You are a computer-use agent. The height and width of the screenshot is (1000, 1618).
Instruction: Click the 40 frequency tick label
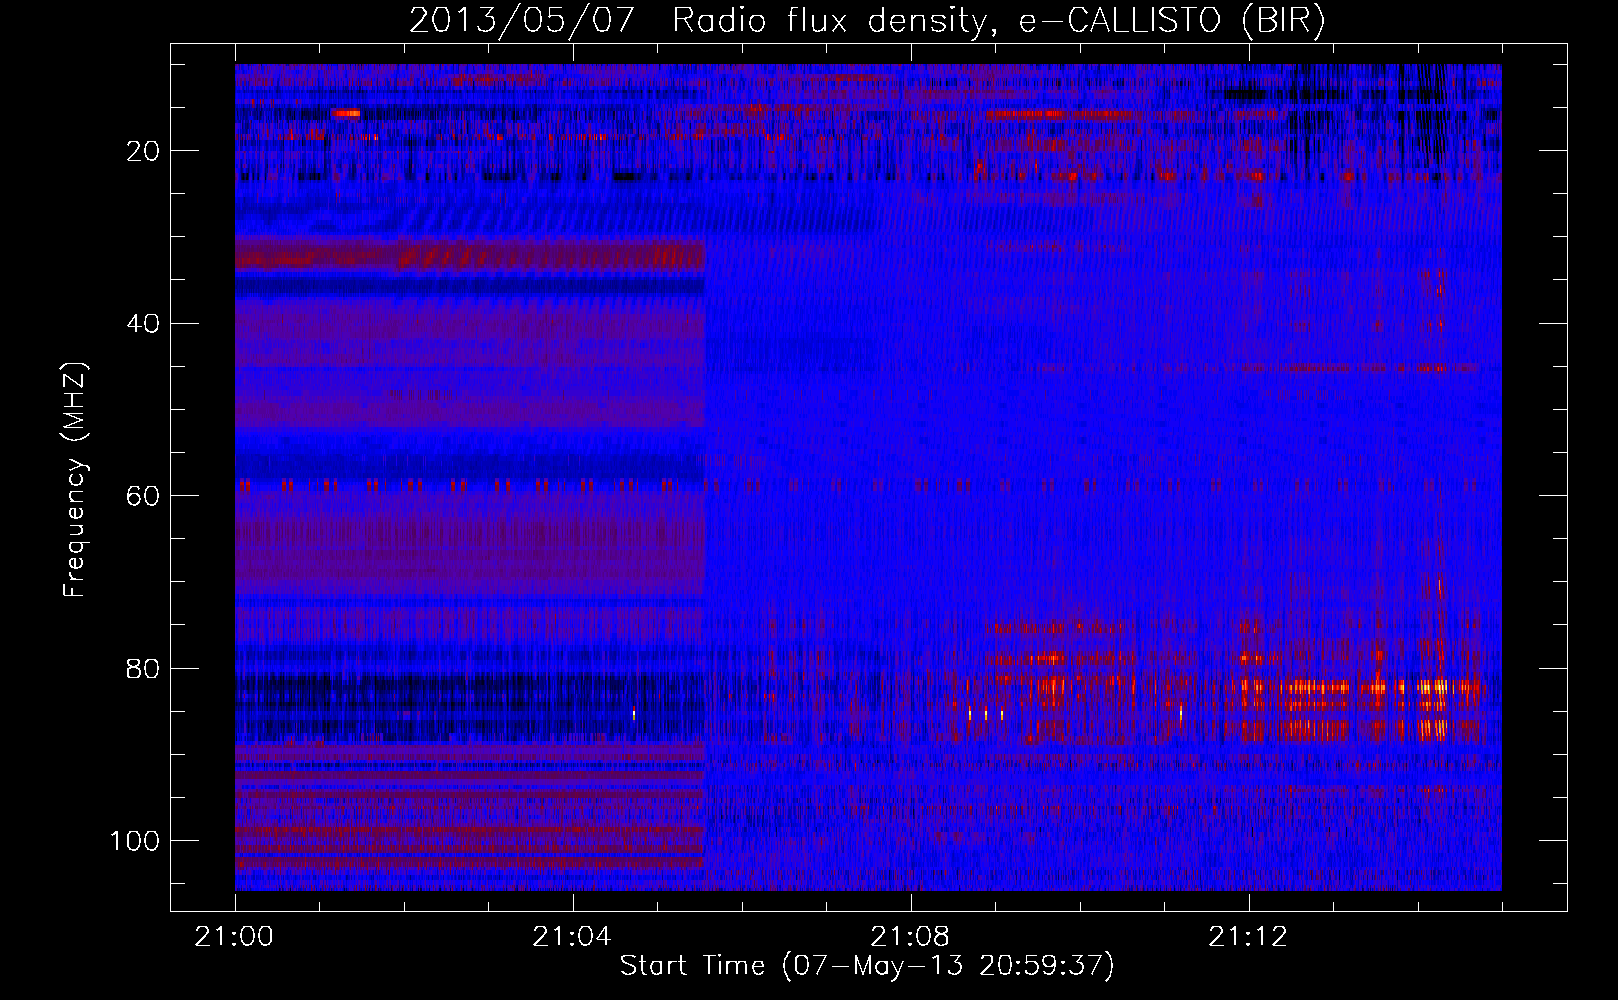point(143,324)
